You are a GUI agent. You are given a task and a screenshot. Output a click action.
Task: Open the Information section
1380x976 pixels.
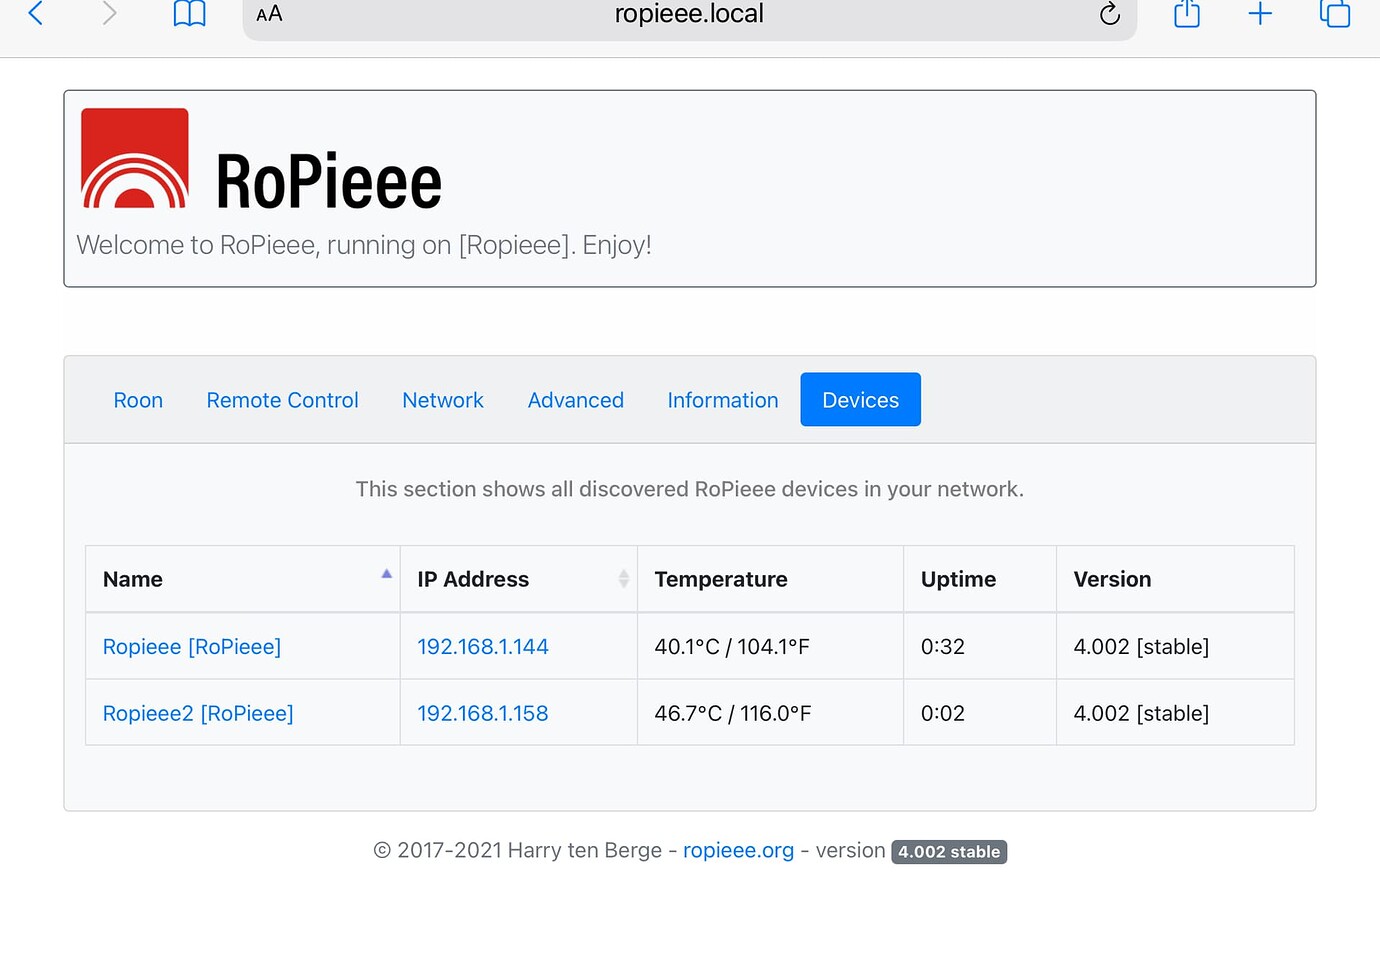tap(722, 399)
